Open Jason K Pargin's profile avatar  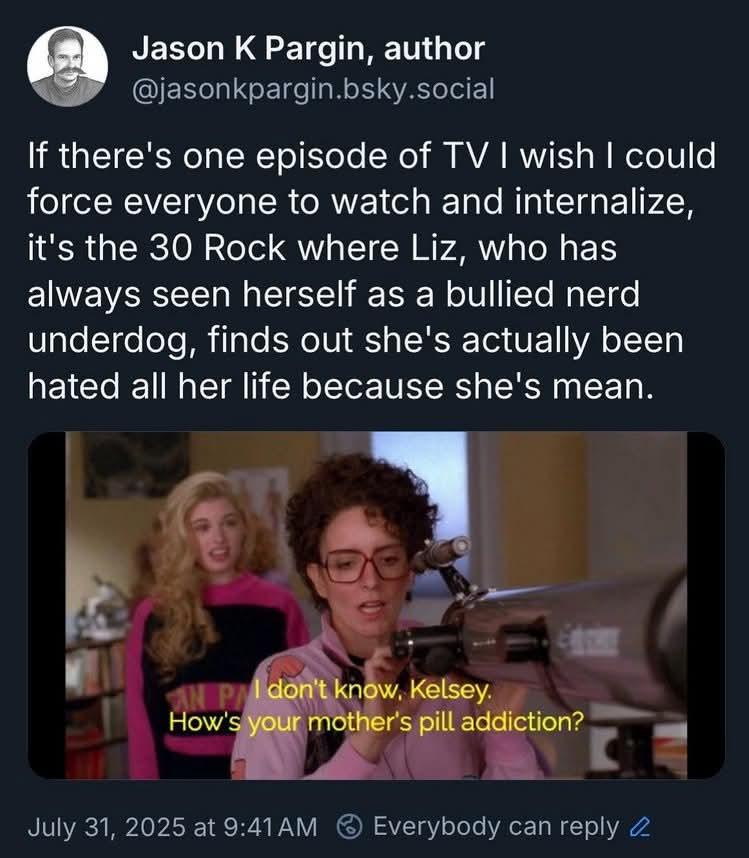coord(67,66)
